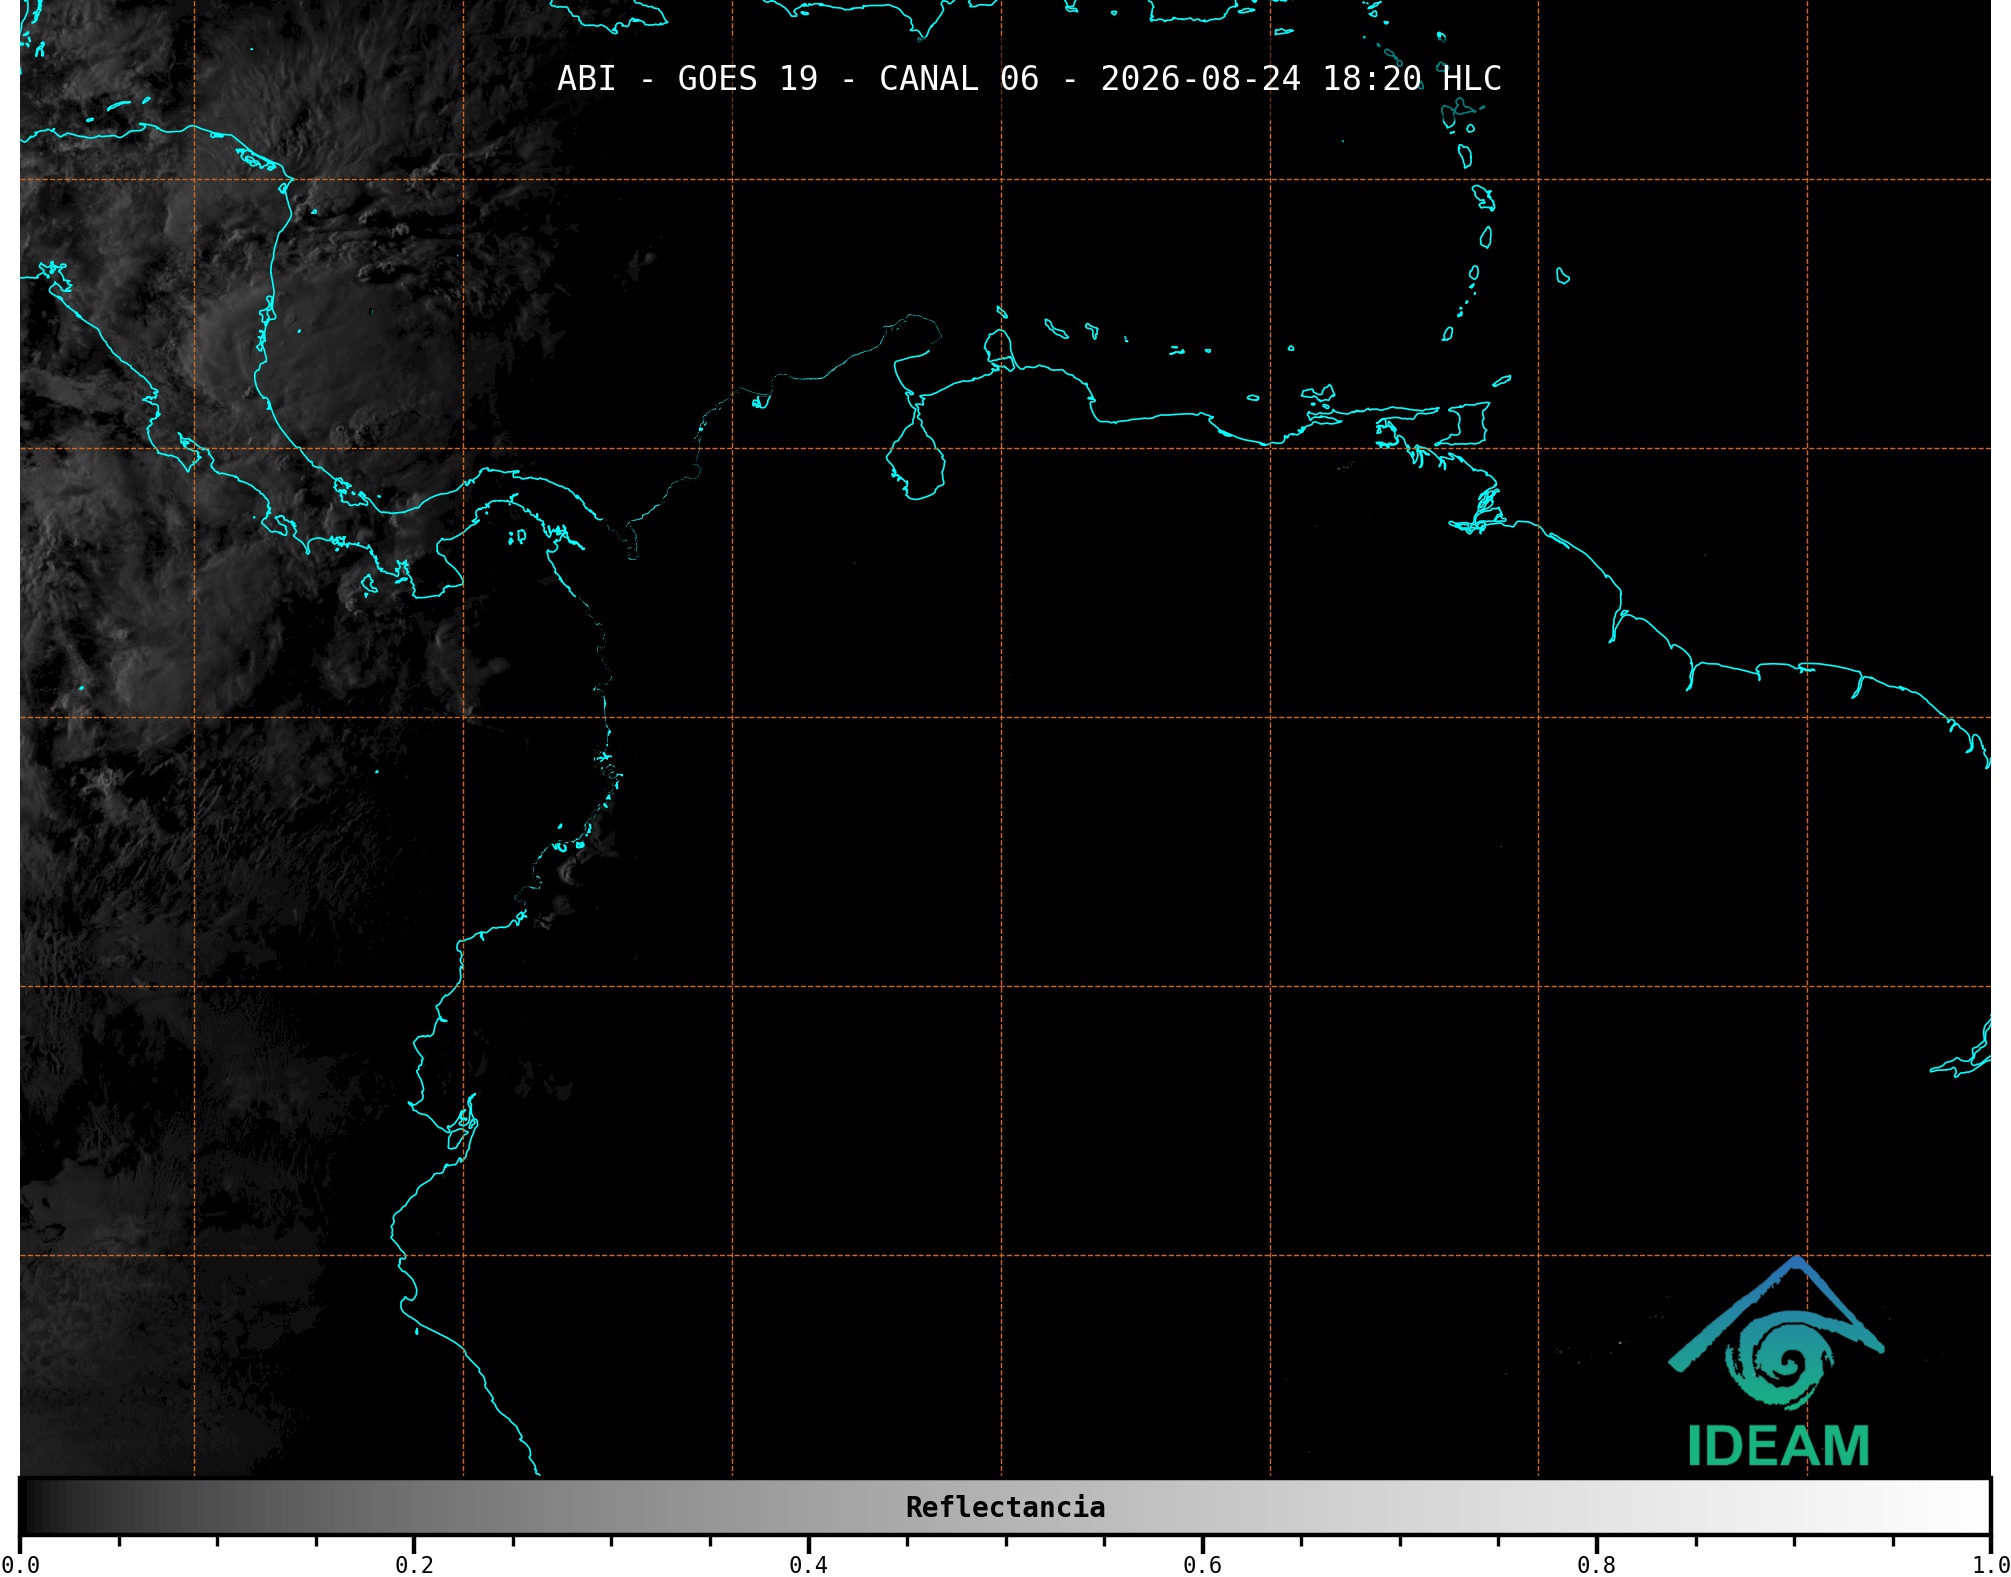Click the IDEAM text under the logo

pos(1778,1446)
